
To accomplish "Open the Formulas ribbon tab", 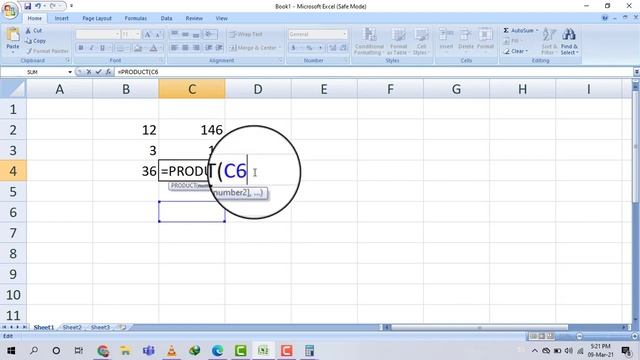I will coord(136,18).
